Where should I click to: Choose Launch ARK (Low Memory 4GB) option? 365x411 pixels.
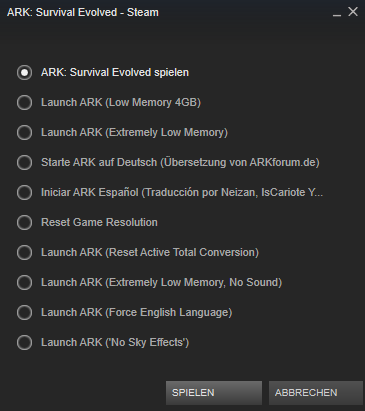(x=25, y=103)
